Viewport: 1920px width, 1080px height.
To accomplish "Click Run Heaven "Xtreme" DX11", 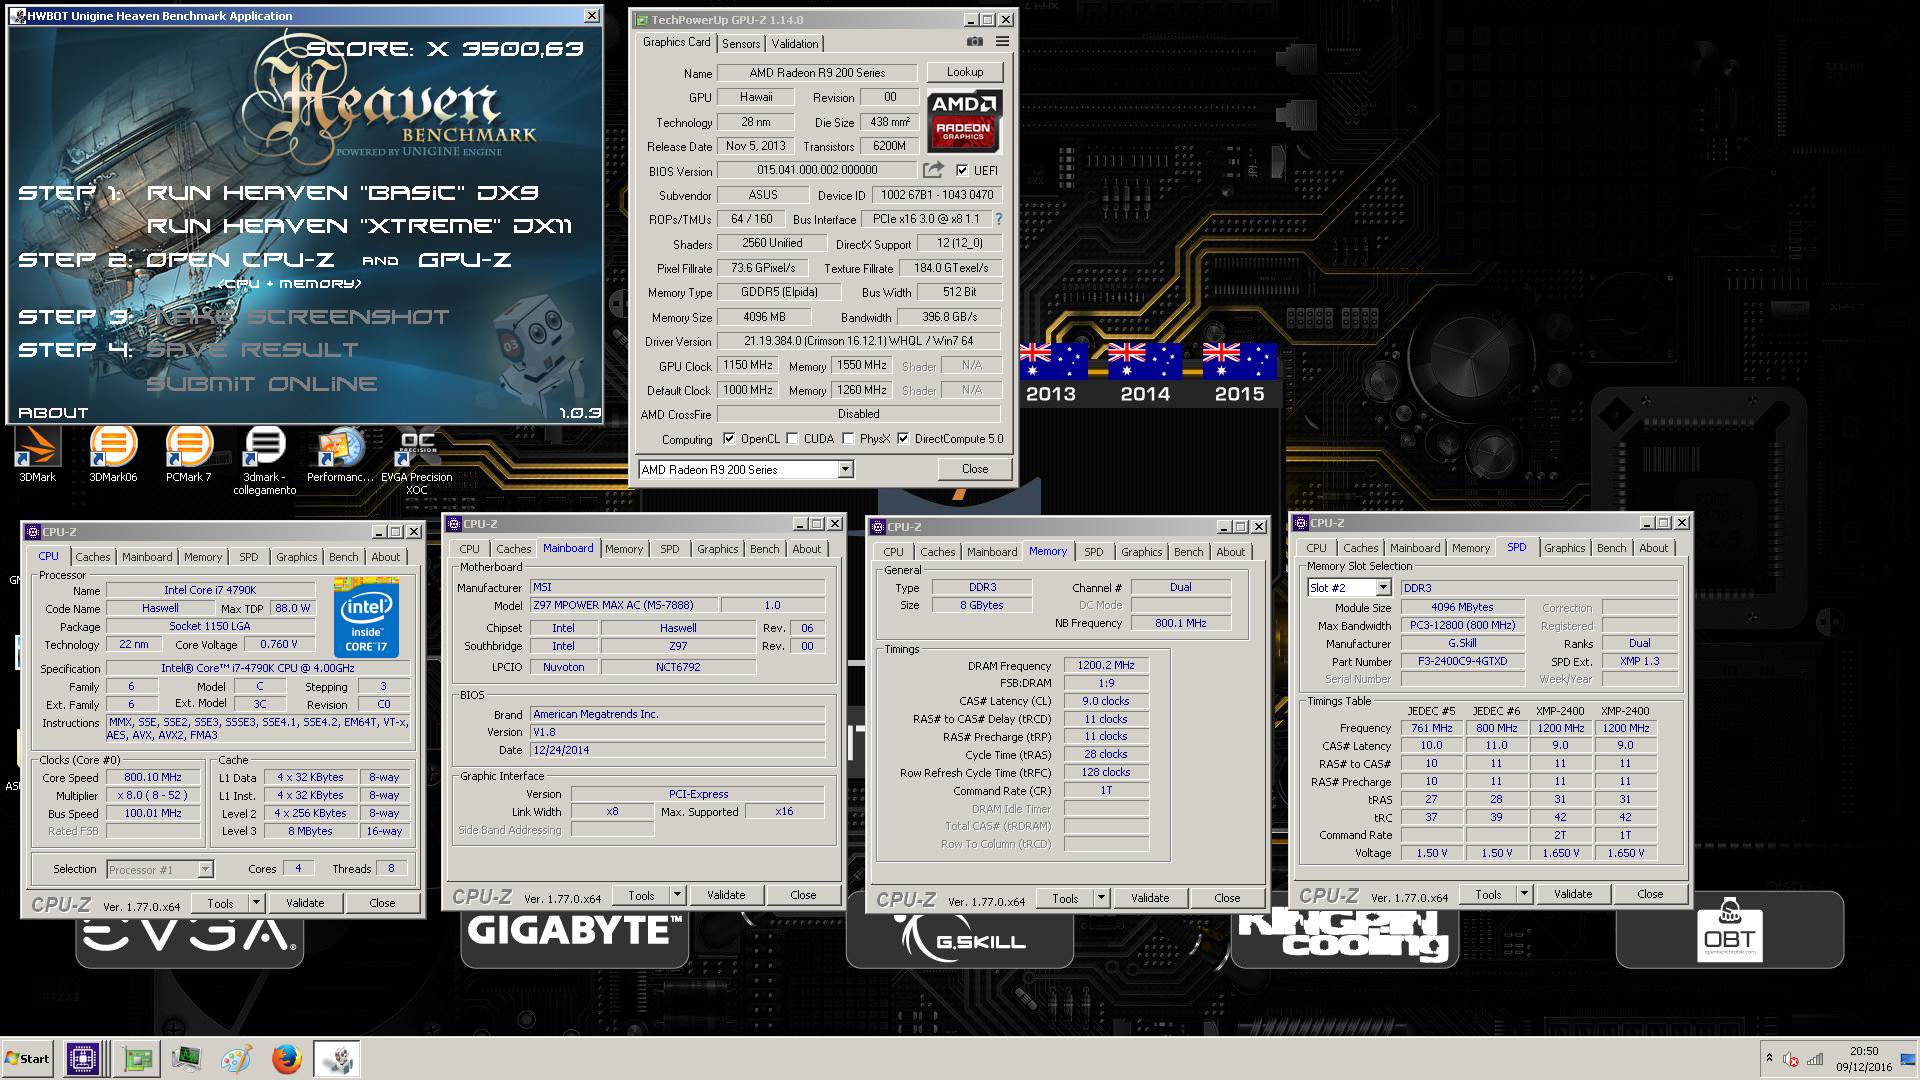I will [359, 226].
